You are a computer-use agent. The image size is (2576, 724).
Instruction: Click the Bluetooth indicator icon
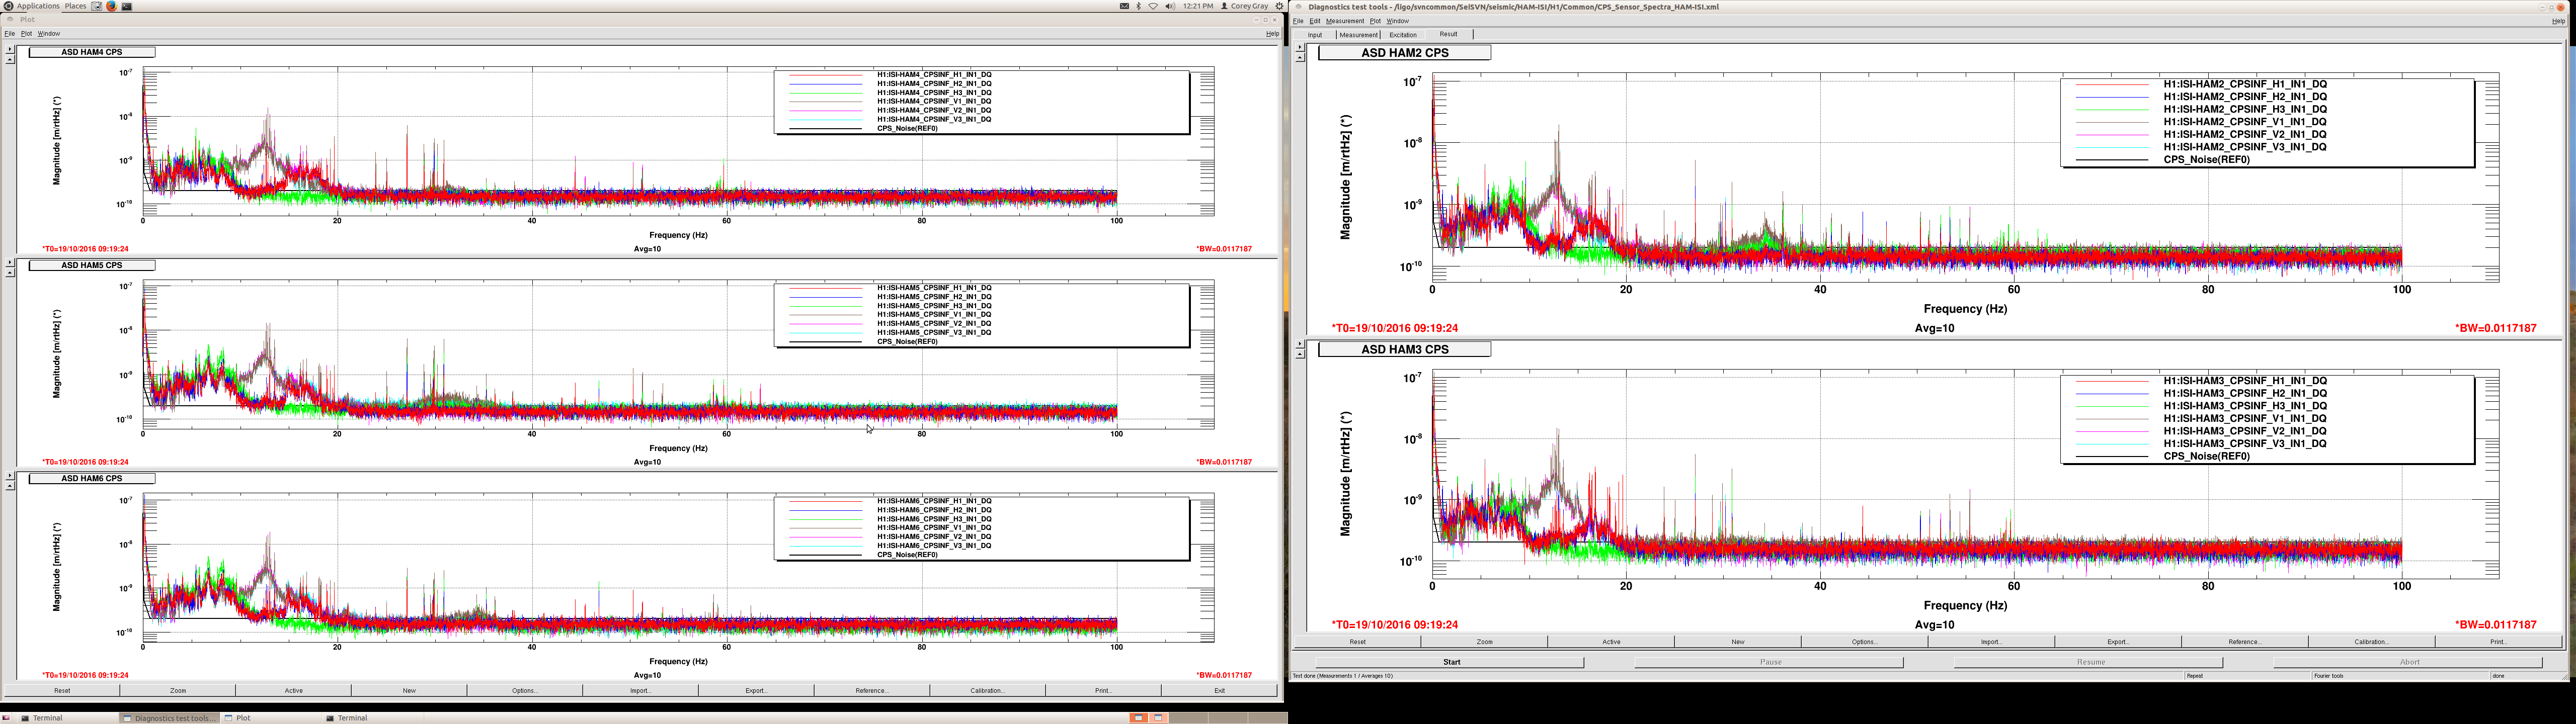click(1138, 6)
